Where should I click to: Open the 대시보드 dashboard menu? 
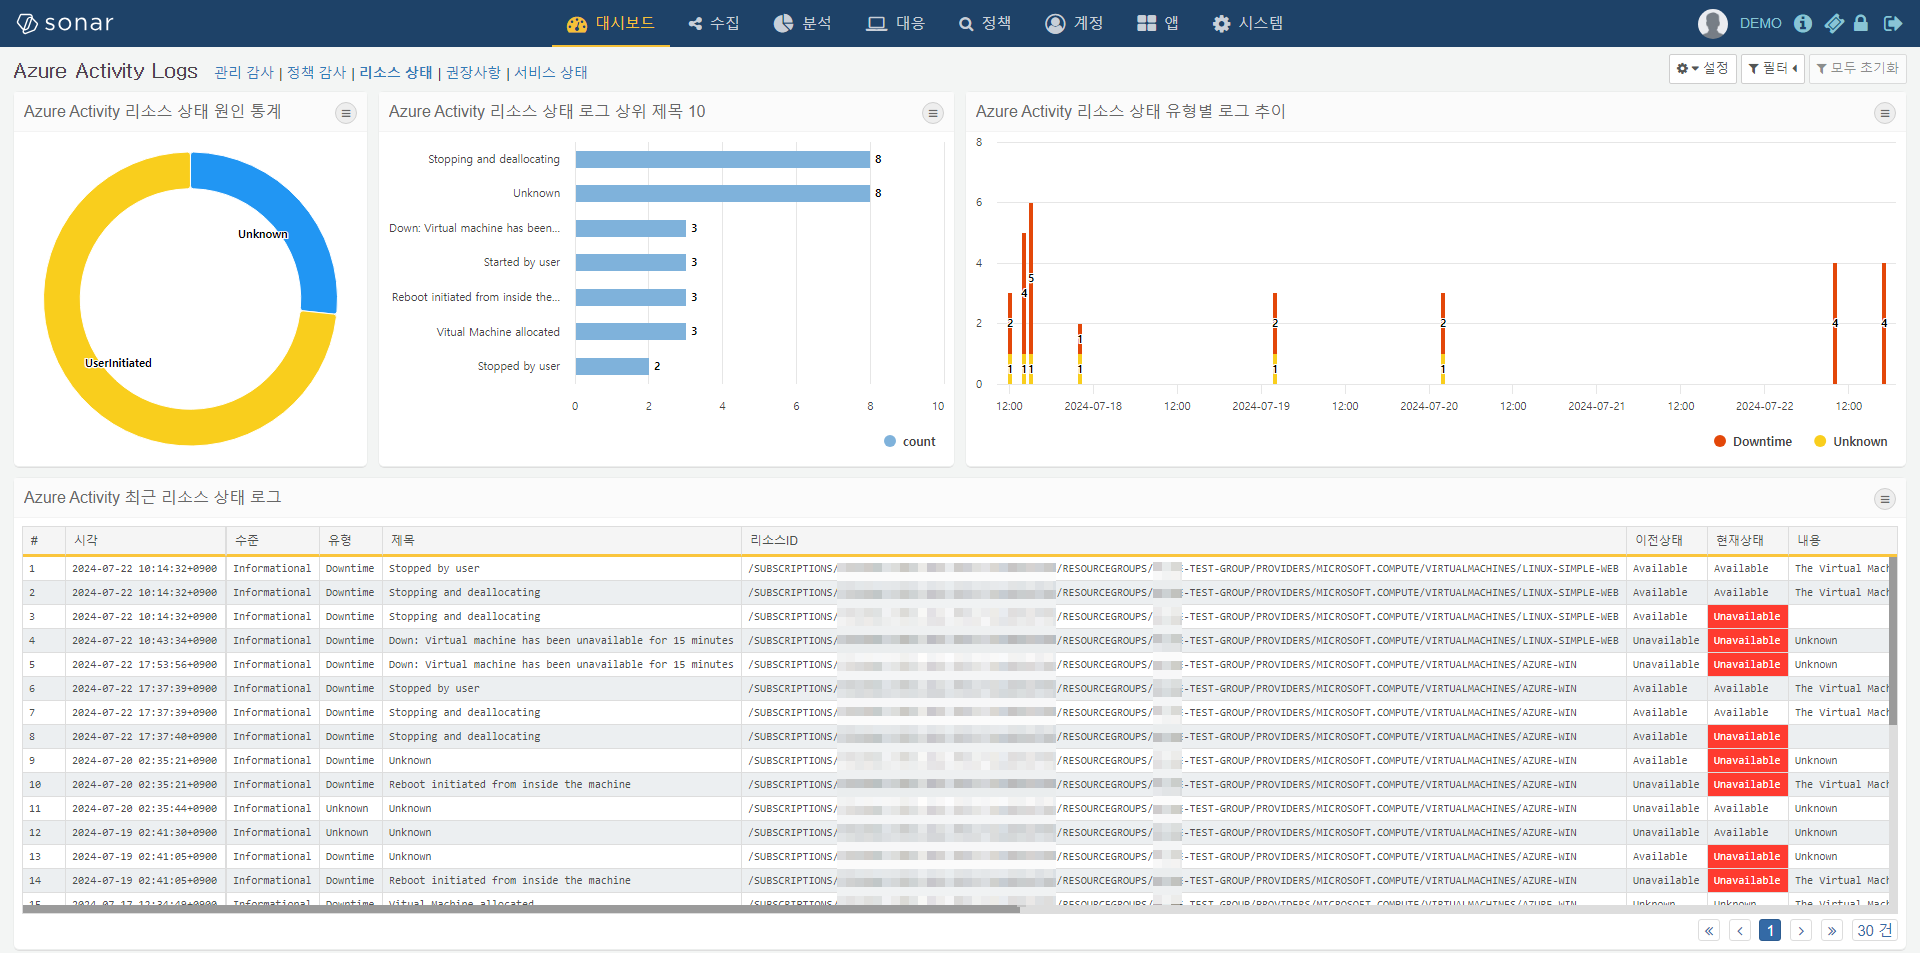611,23
